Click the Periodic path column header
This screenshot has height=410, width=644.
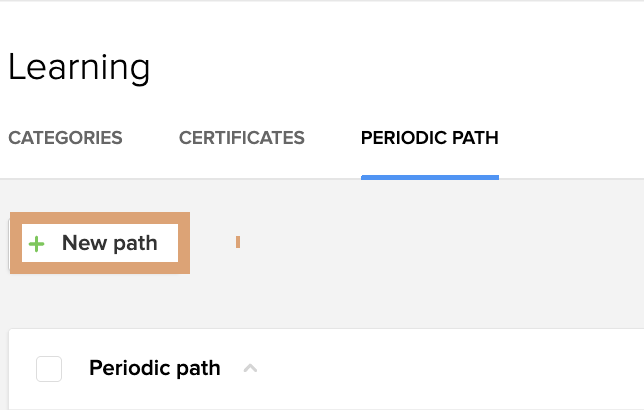(154, 368)
